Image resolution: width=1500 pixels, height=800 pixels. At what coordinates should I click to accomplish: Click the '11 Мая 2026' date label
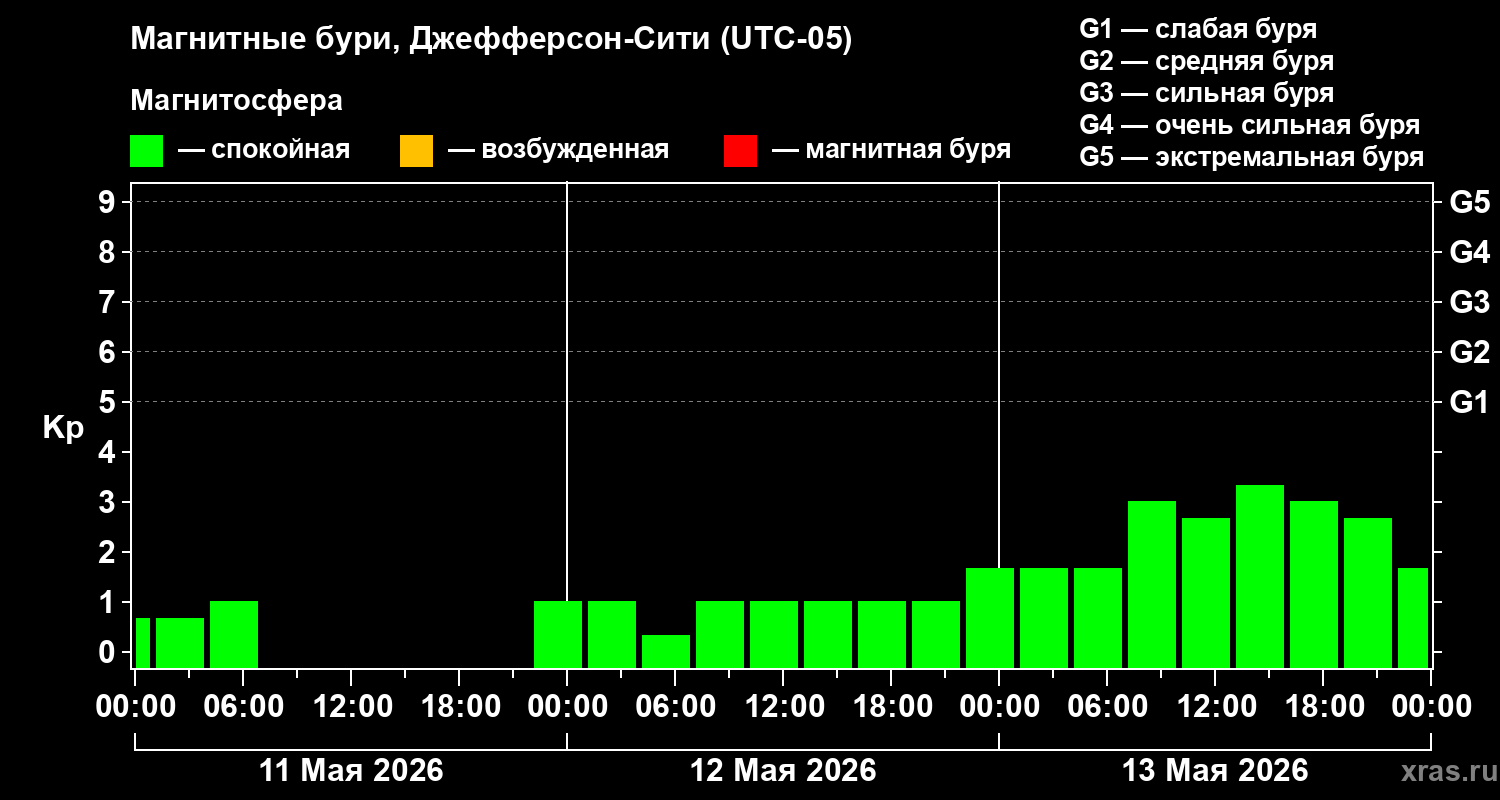coord(351,771)
